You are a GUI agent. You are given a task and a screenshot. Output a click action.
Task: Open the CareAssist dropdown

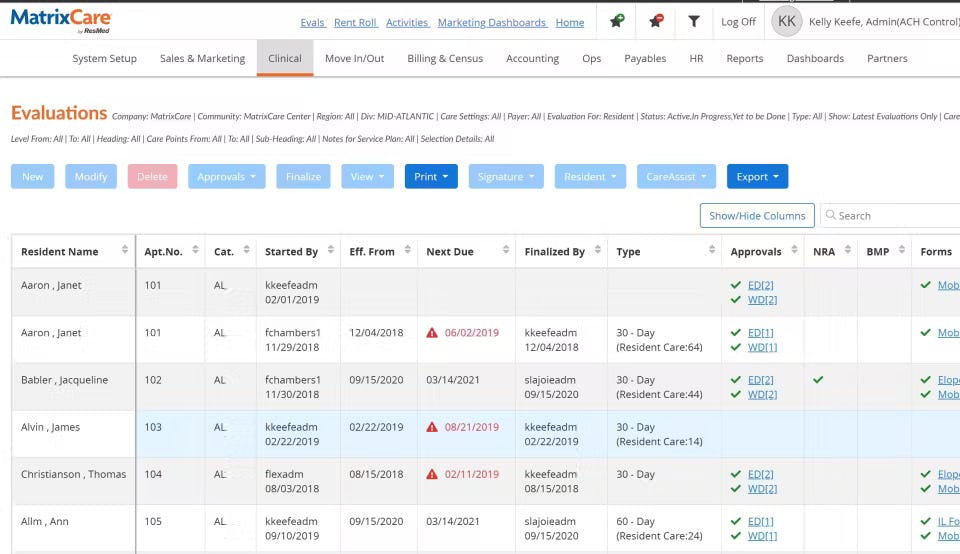(676, 177)
